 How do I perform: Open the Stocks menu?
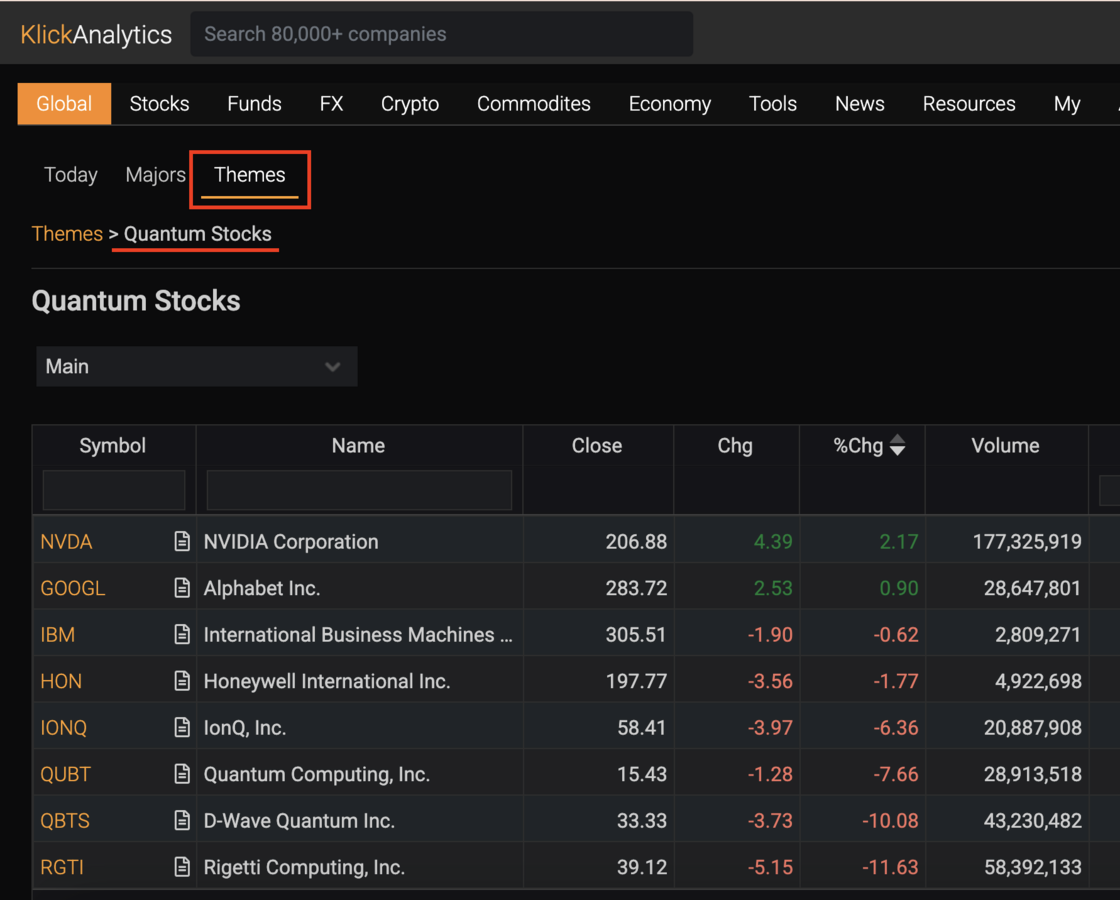pyautogui.click(x=159, y=104)
